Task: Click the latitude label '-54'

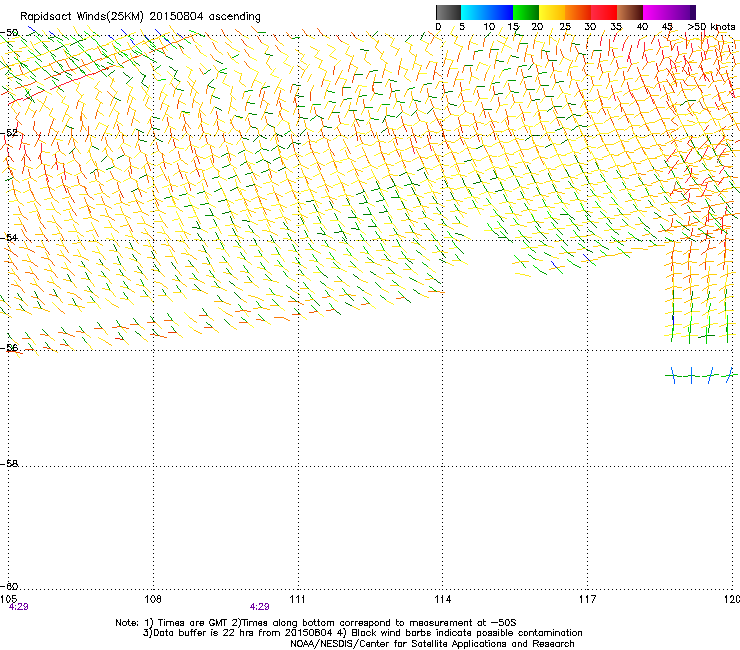Action: pyautogui.click(x=9, y=237)
